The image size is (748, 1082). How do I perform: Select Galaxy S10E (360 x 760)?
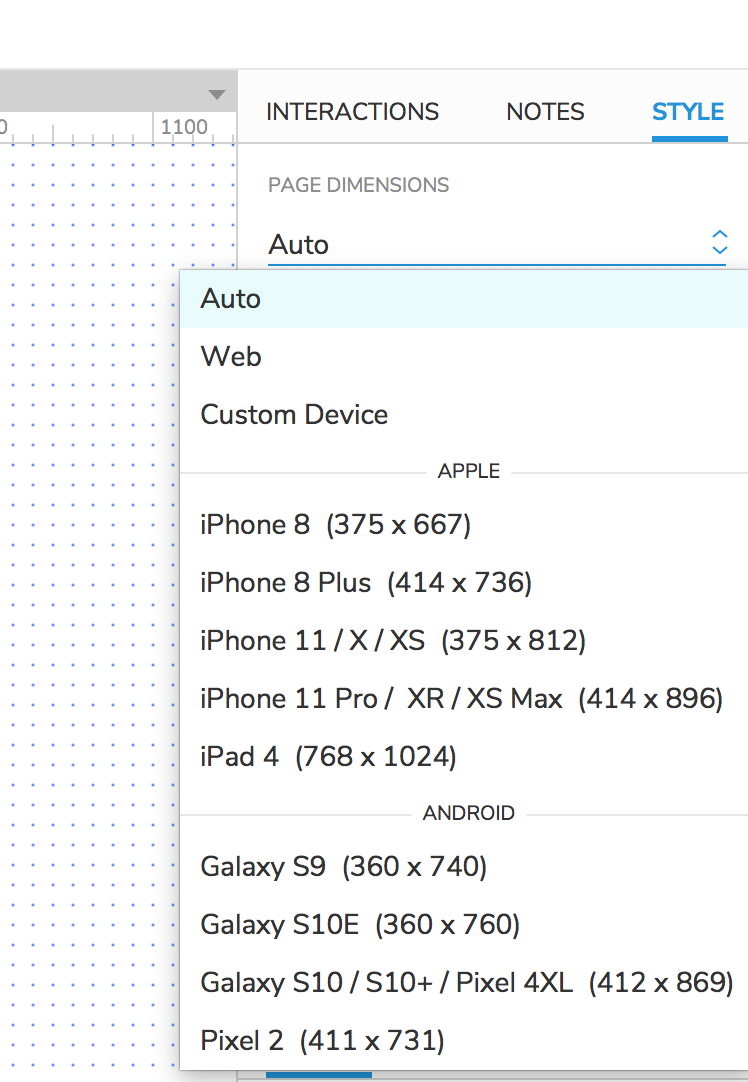tap(464, 925)
